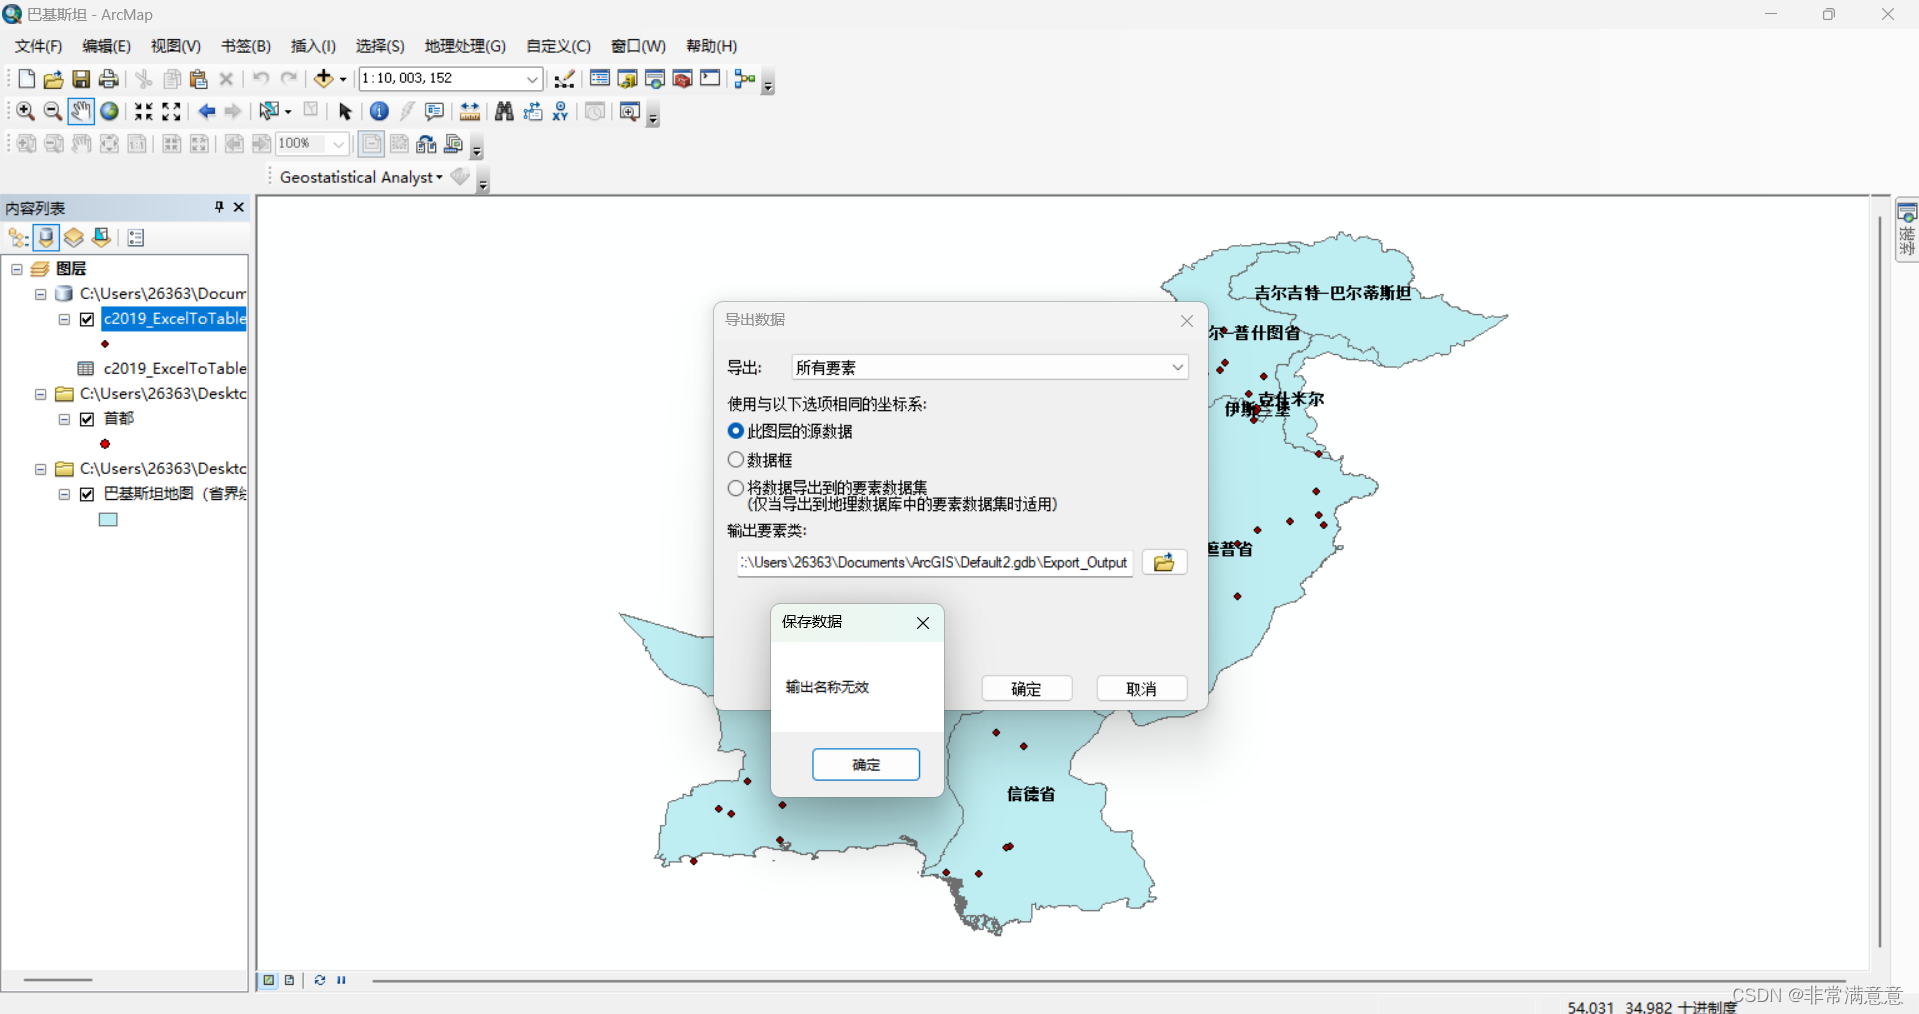Open the ArcToolbox window
Screen dimensions: 1919x1014
683,79
